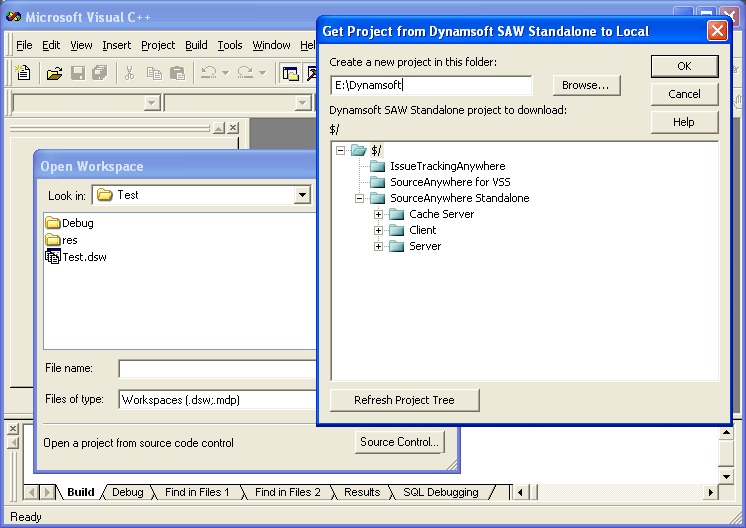Click the Paste clipboard icon

coord(177,73)
